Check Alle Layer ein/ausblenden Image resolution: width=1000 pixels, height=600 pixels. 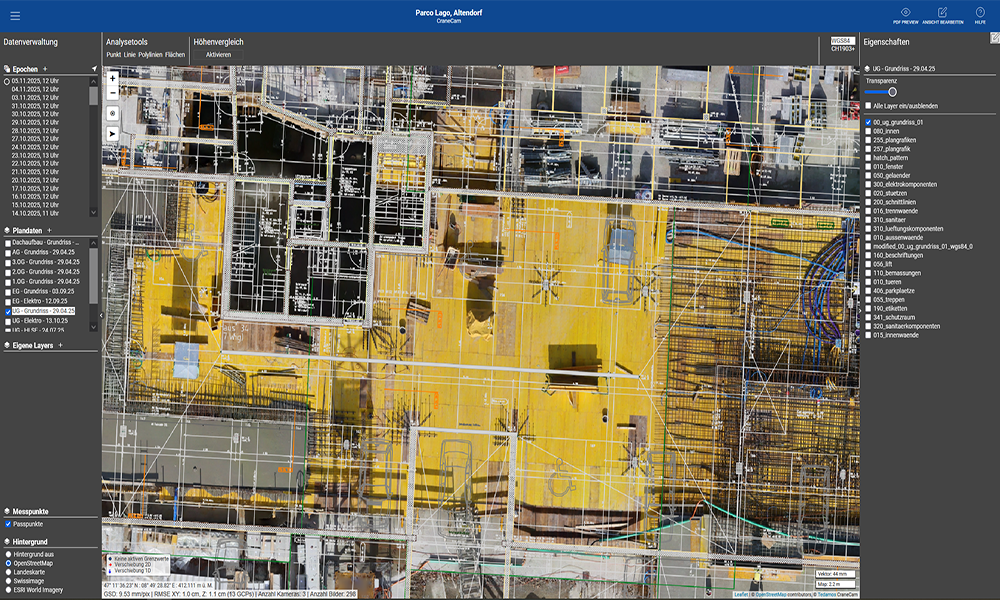click(869, 105)
